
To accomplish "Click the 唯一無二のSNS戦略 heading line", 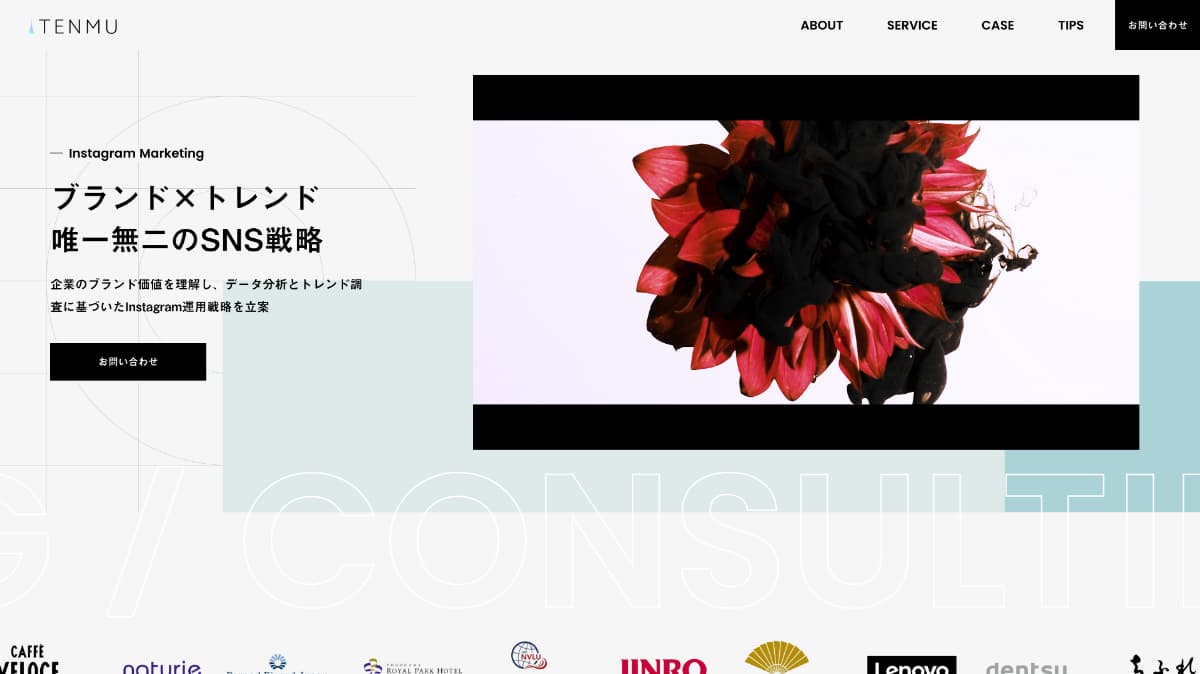I will (187, 240).
